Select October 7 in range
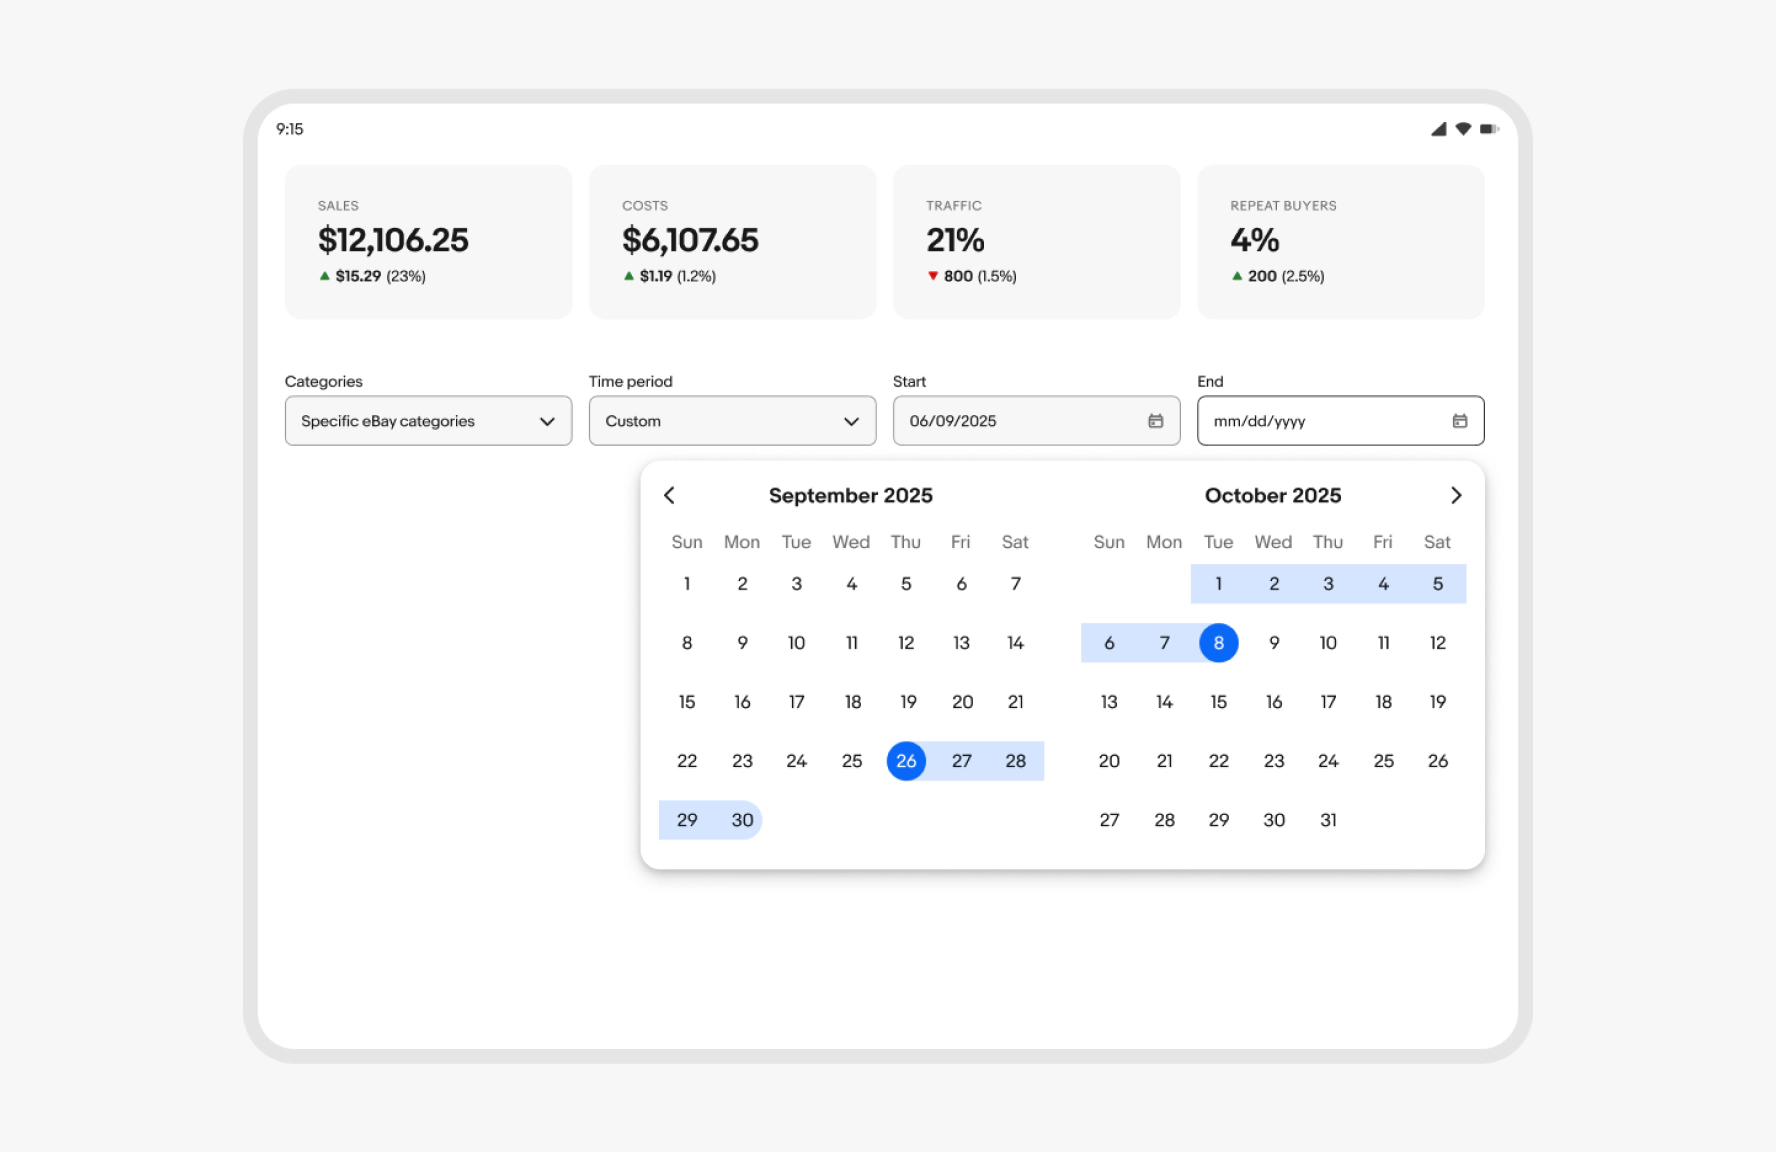The height and width of the screenshot is (1152, 1776). [1164, 643]
